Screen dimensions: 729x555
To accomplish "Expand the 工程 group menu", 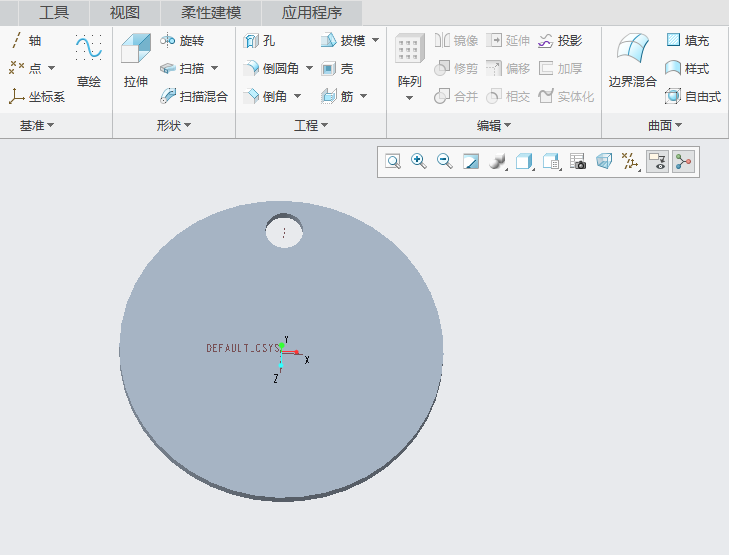I will (x=311, y=126).
